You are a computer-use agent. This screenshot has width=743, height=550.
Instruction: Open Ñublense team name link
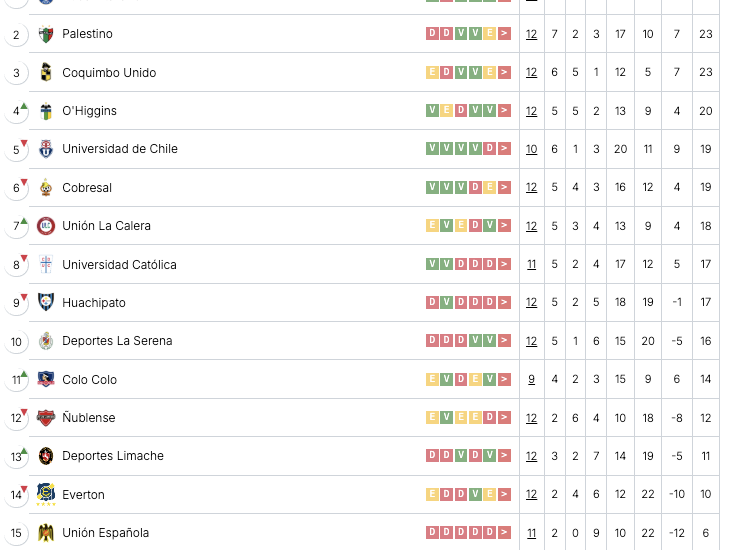89,417
